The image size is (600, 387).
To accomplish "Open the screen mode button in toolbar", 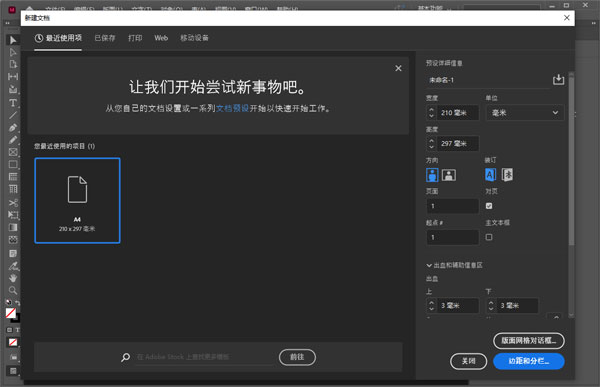I will (x=13, y=371).
